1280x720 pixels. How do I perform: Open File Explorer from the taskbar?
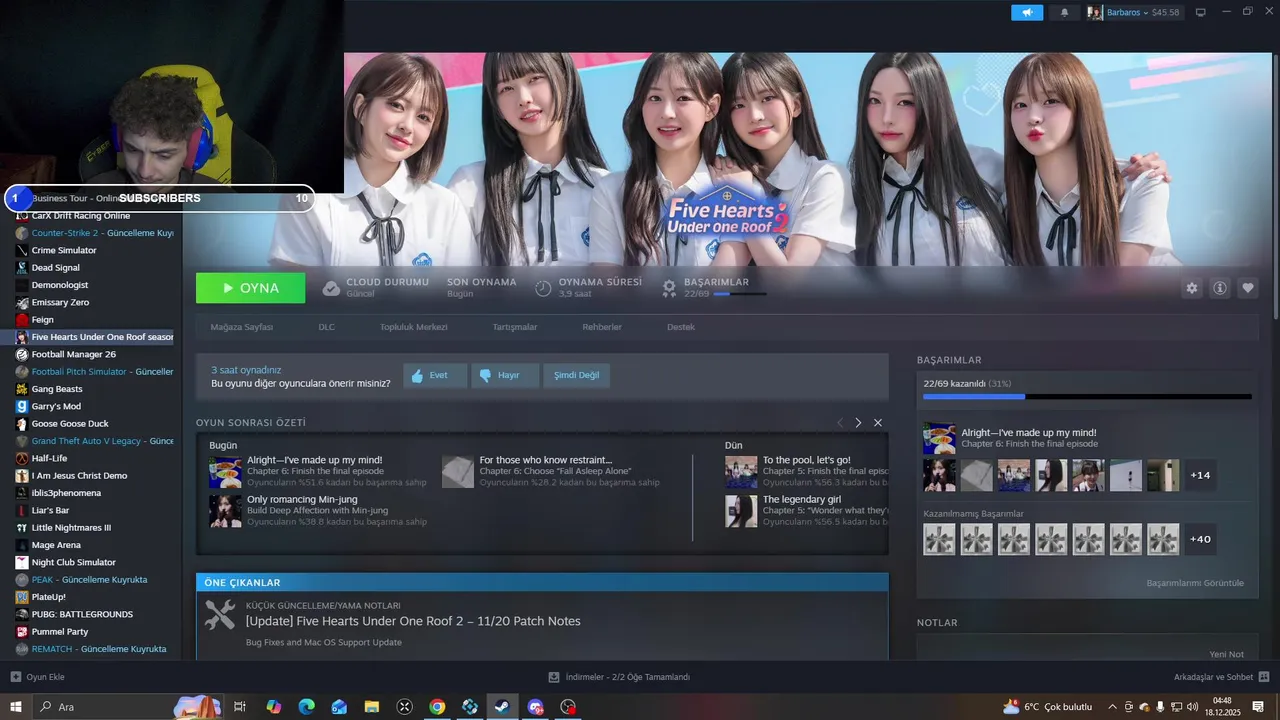pyautogui.click(x=372, y=707)
